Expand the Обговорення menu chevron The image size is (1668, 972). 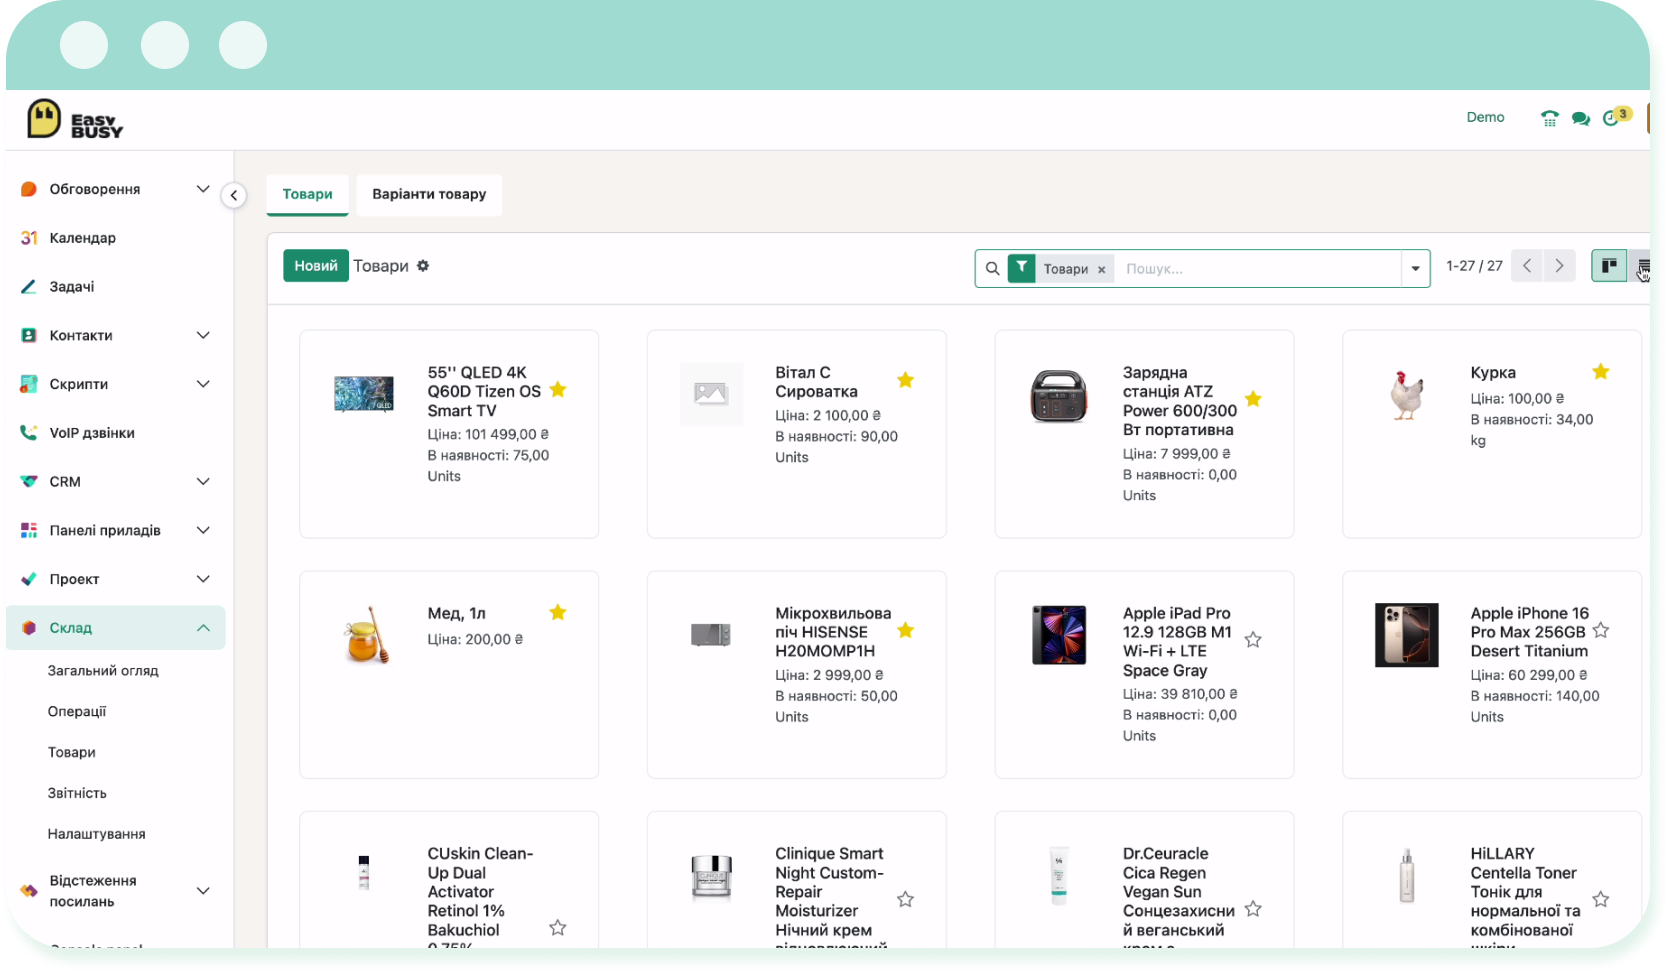coord(203,189)
